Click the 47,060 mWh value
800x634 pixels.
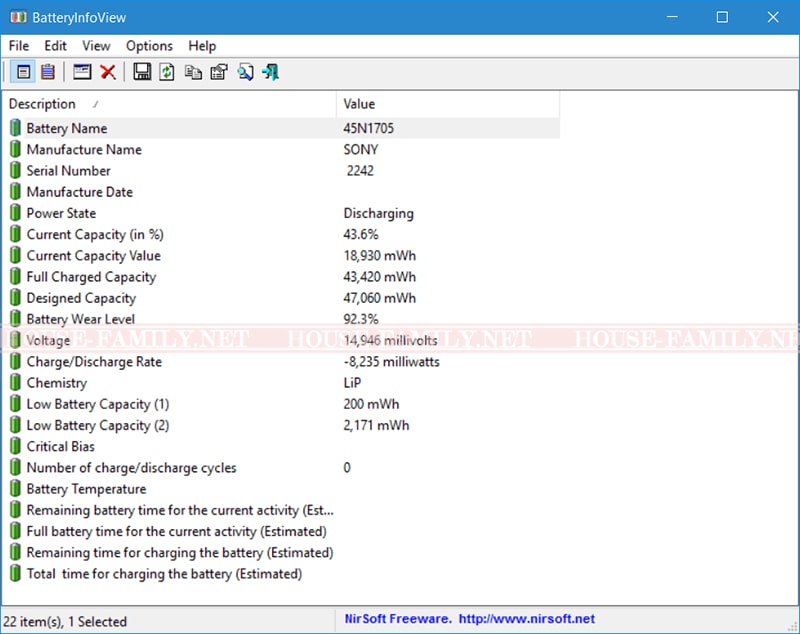pyautogui.click(x=380, y=298)
